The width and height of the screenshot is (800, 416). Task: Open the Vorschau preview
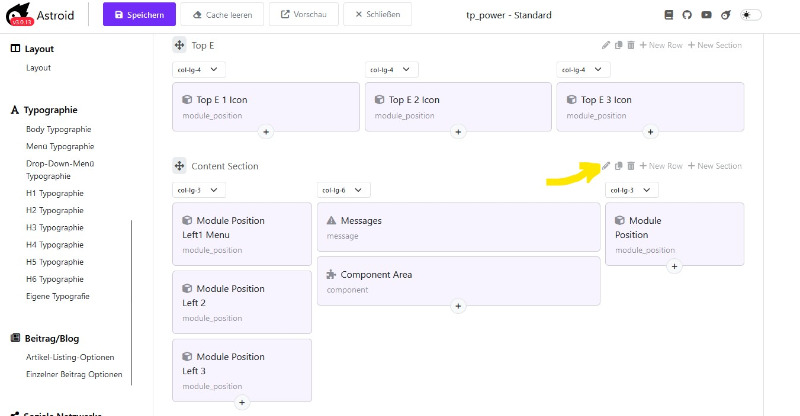click(x=304, y=14)
